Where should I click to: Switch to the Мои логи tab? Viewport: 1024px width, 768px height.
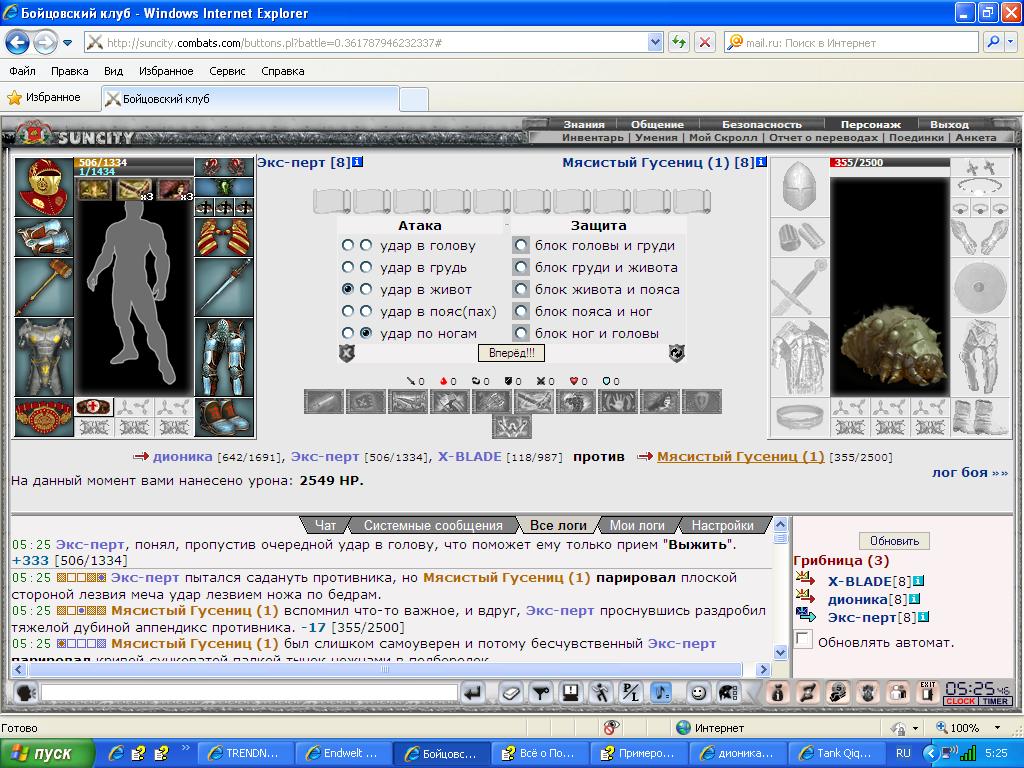637,525
